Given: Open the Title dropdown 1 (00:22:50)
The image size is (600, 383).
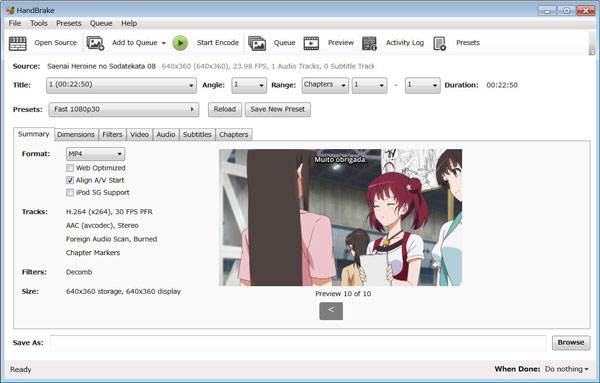Looking at the screenshot, I should (x=121, y=85).
